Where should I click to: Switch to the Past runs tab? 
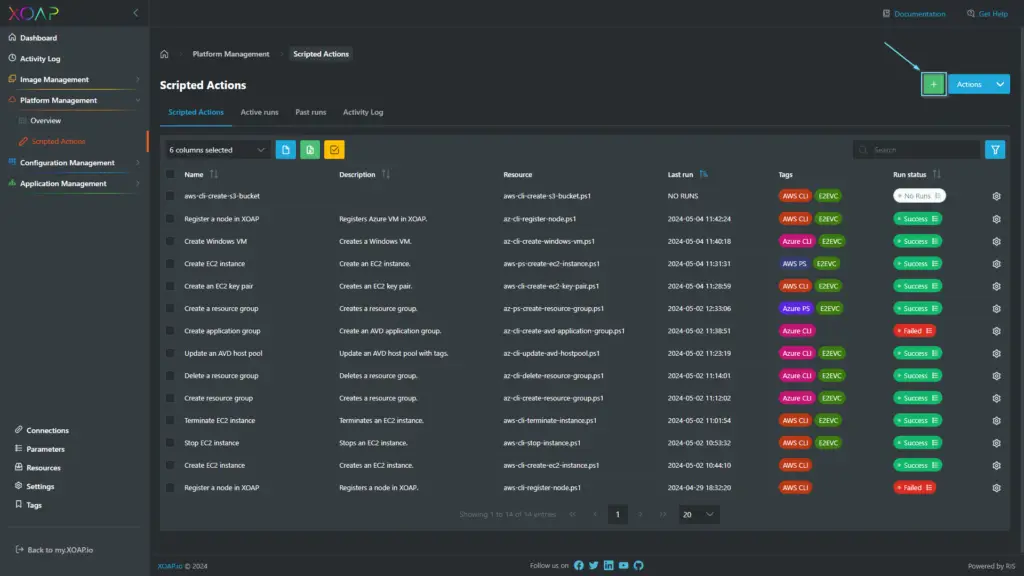pos(310,112)
